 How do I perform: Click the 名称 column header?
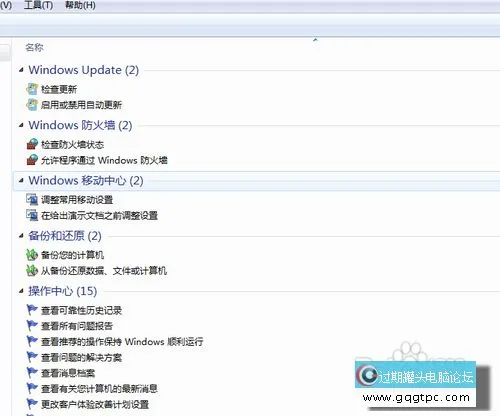point(34,47)
